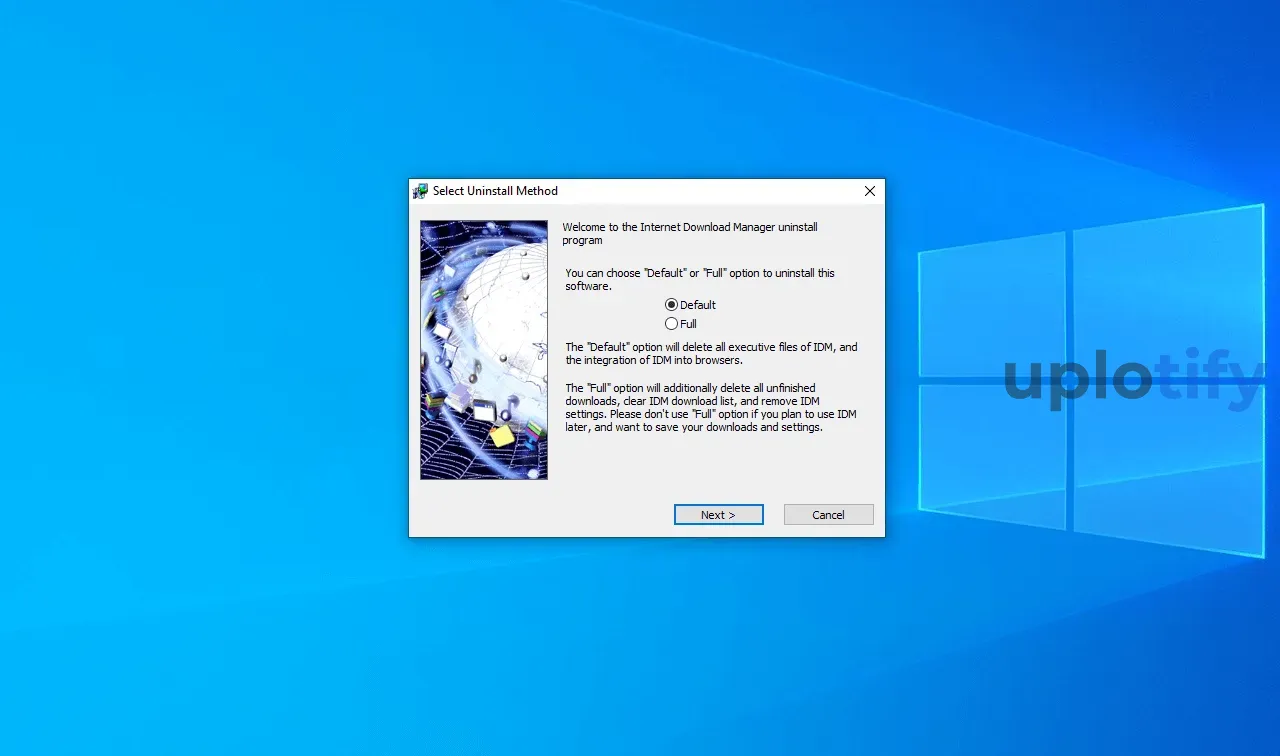Viewport: 1280px width, 756px height.
Task: Click the 'Select Uninstall Method' title text
Action: 495,191
